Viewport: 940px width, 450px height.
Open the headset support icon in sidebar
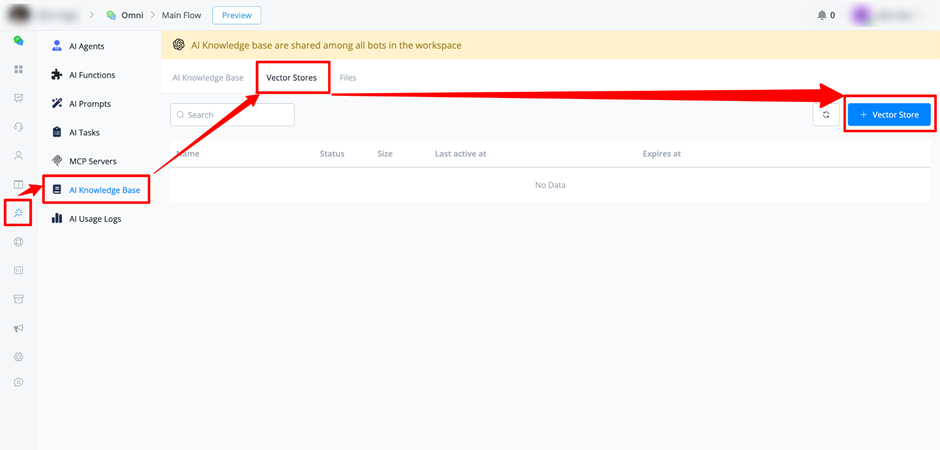(x=19, y=127)
